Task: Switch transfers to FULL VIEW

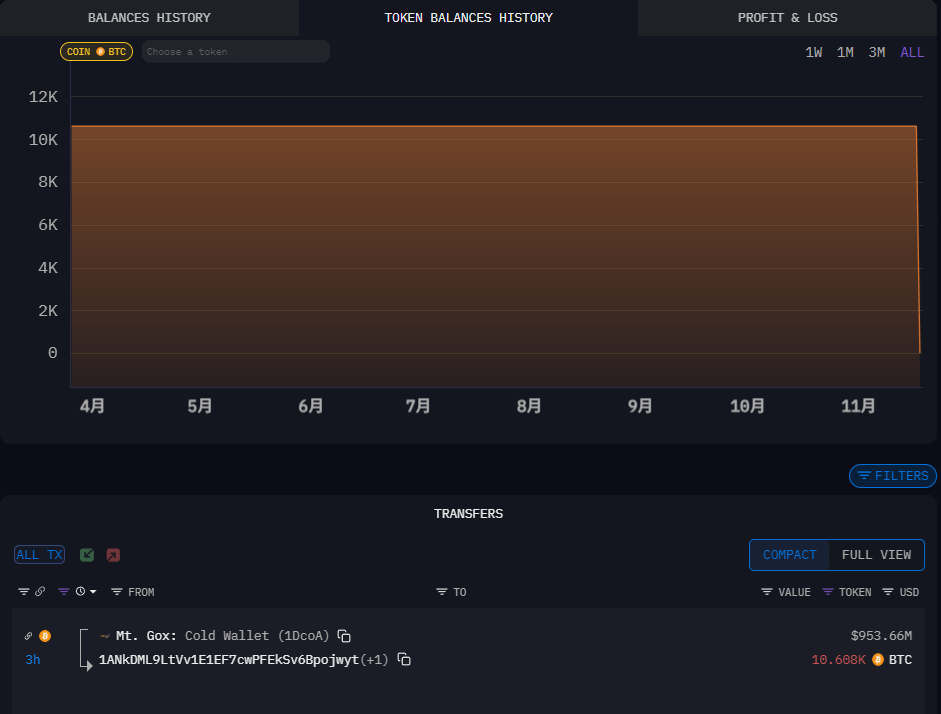Action: pos(876,555)
